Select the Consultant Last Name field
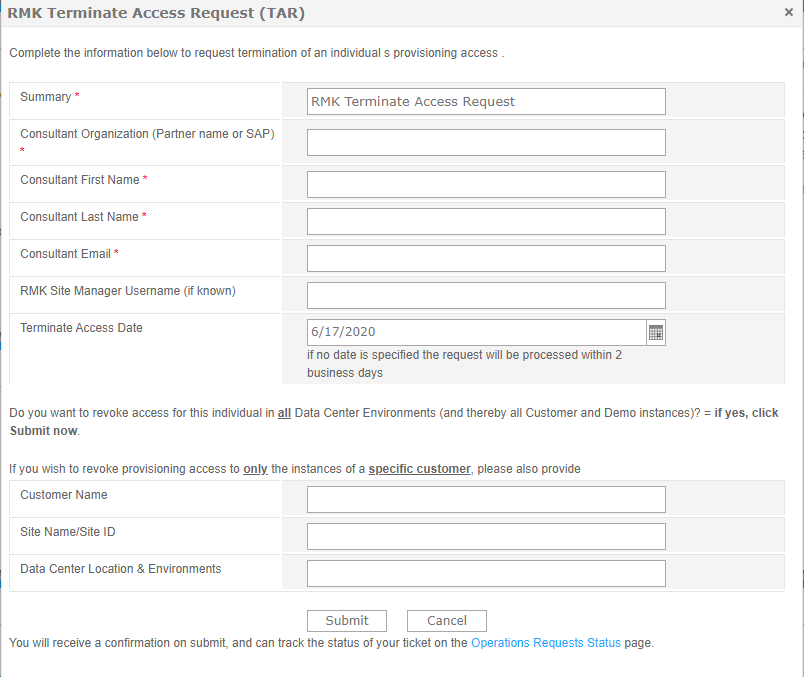This screenshot has height=677, width=804. point(486,221)
